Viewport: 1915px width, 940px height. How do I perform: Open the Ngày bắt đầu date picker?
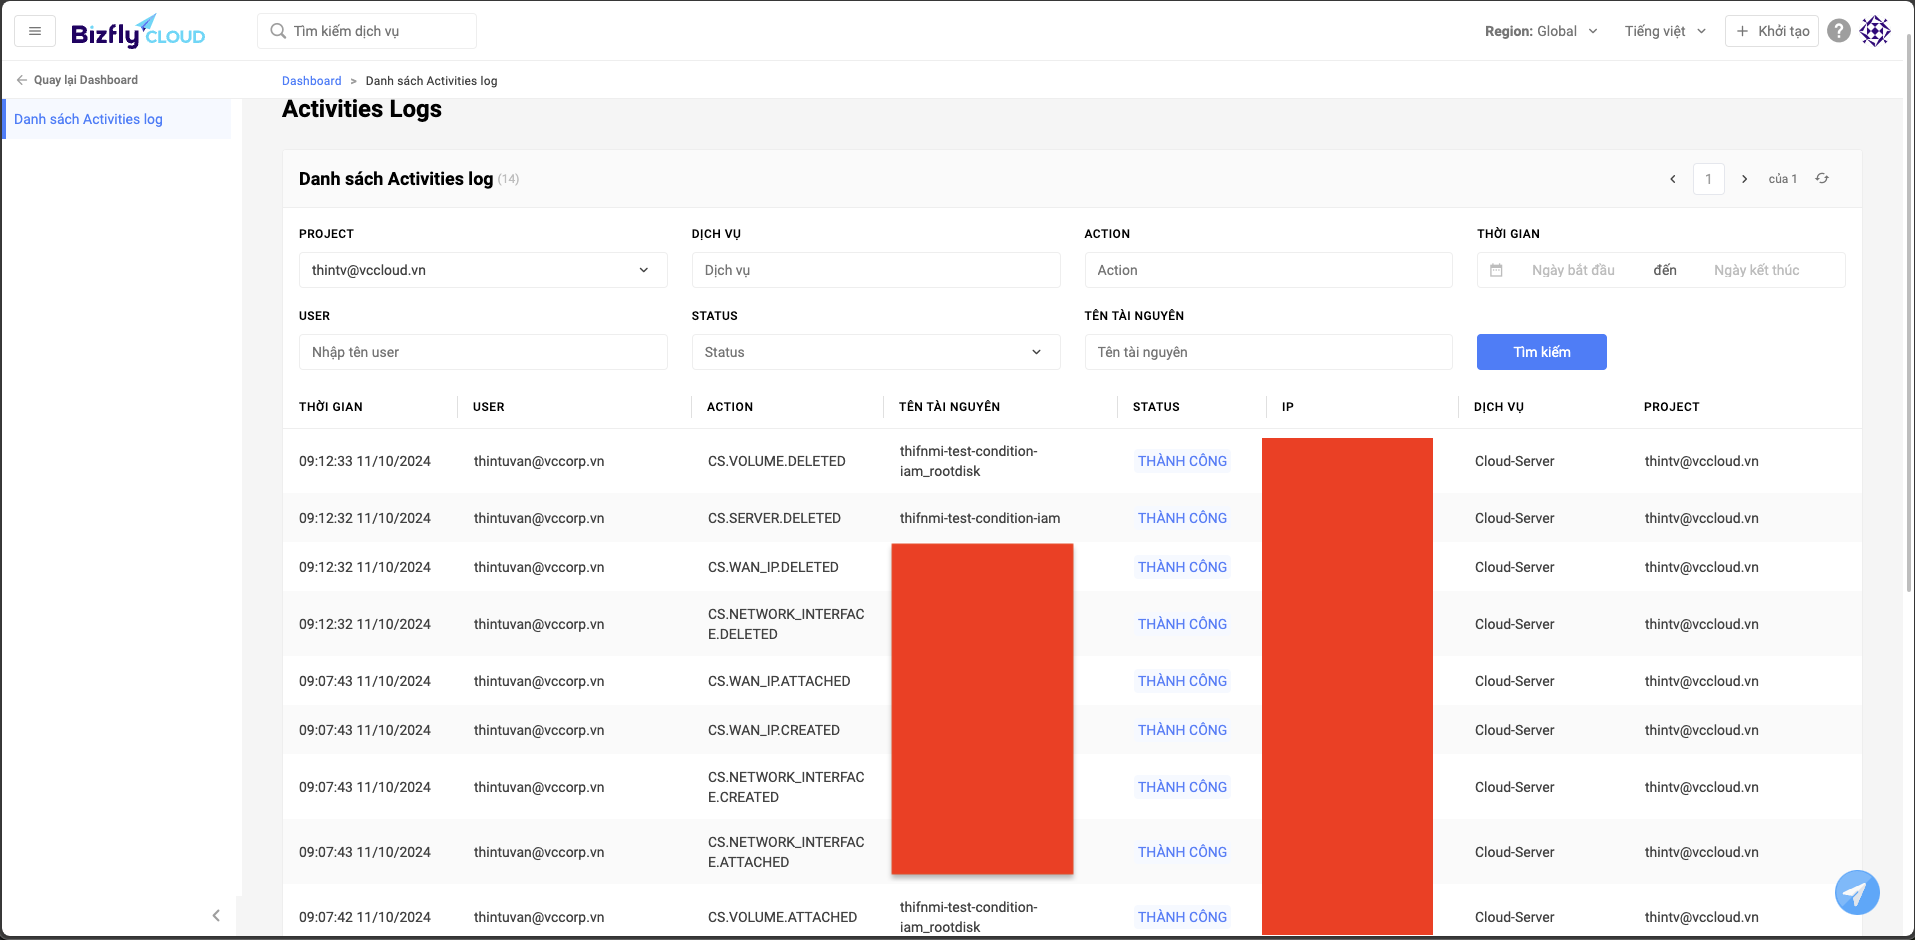(x=1572, y=270)
